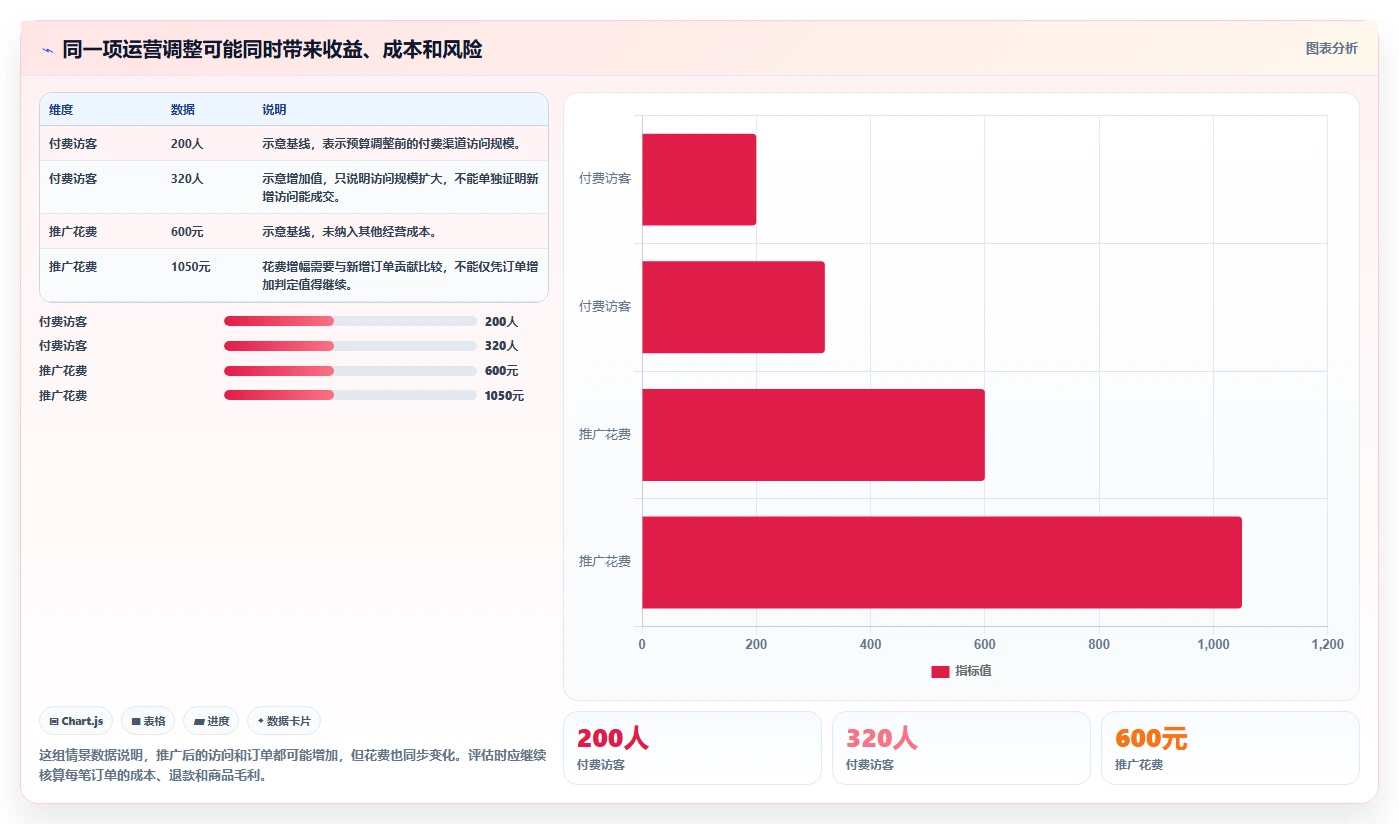Click the footer paragraph starting 这组情景数据说明

[x=293, y=765]
